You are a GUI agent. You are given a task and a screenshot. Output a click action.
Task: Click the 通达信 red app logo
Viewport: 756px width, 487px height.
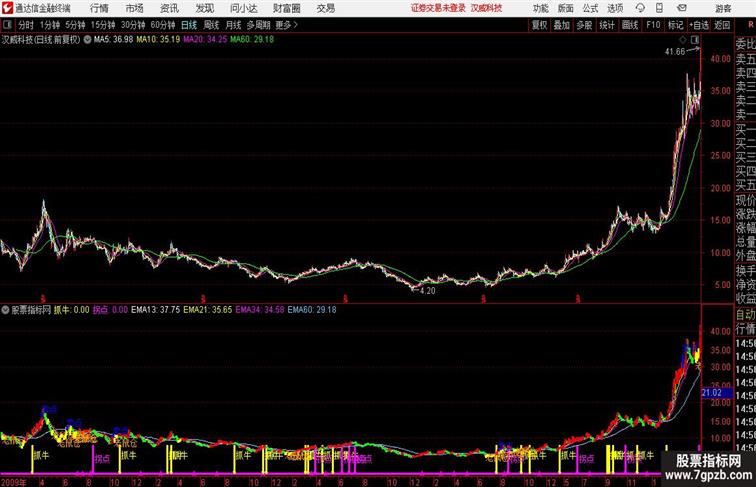click(x=7, y=8)
